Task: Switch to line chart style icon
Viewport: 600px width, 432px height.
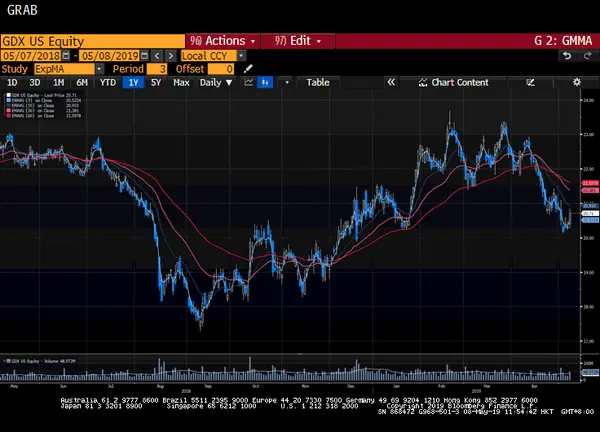Action: point(249,82)
